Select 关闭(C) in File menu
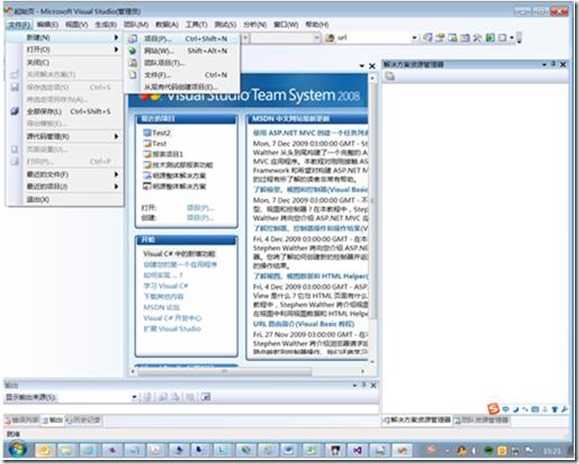The width and height of the screenshot is (579, 464). click(x=66, y=62)
